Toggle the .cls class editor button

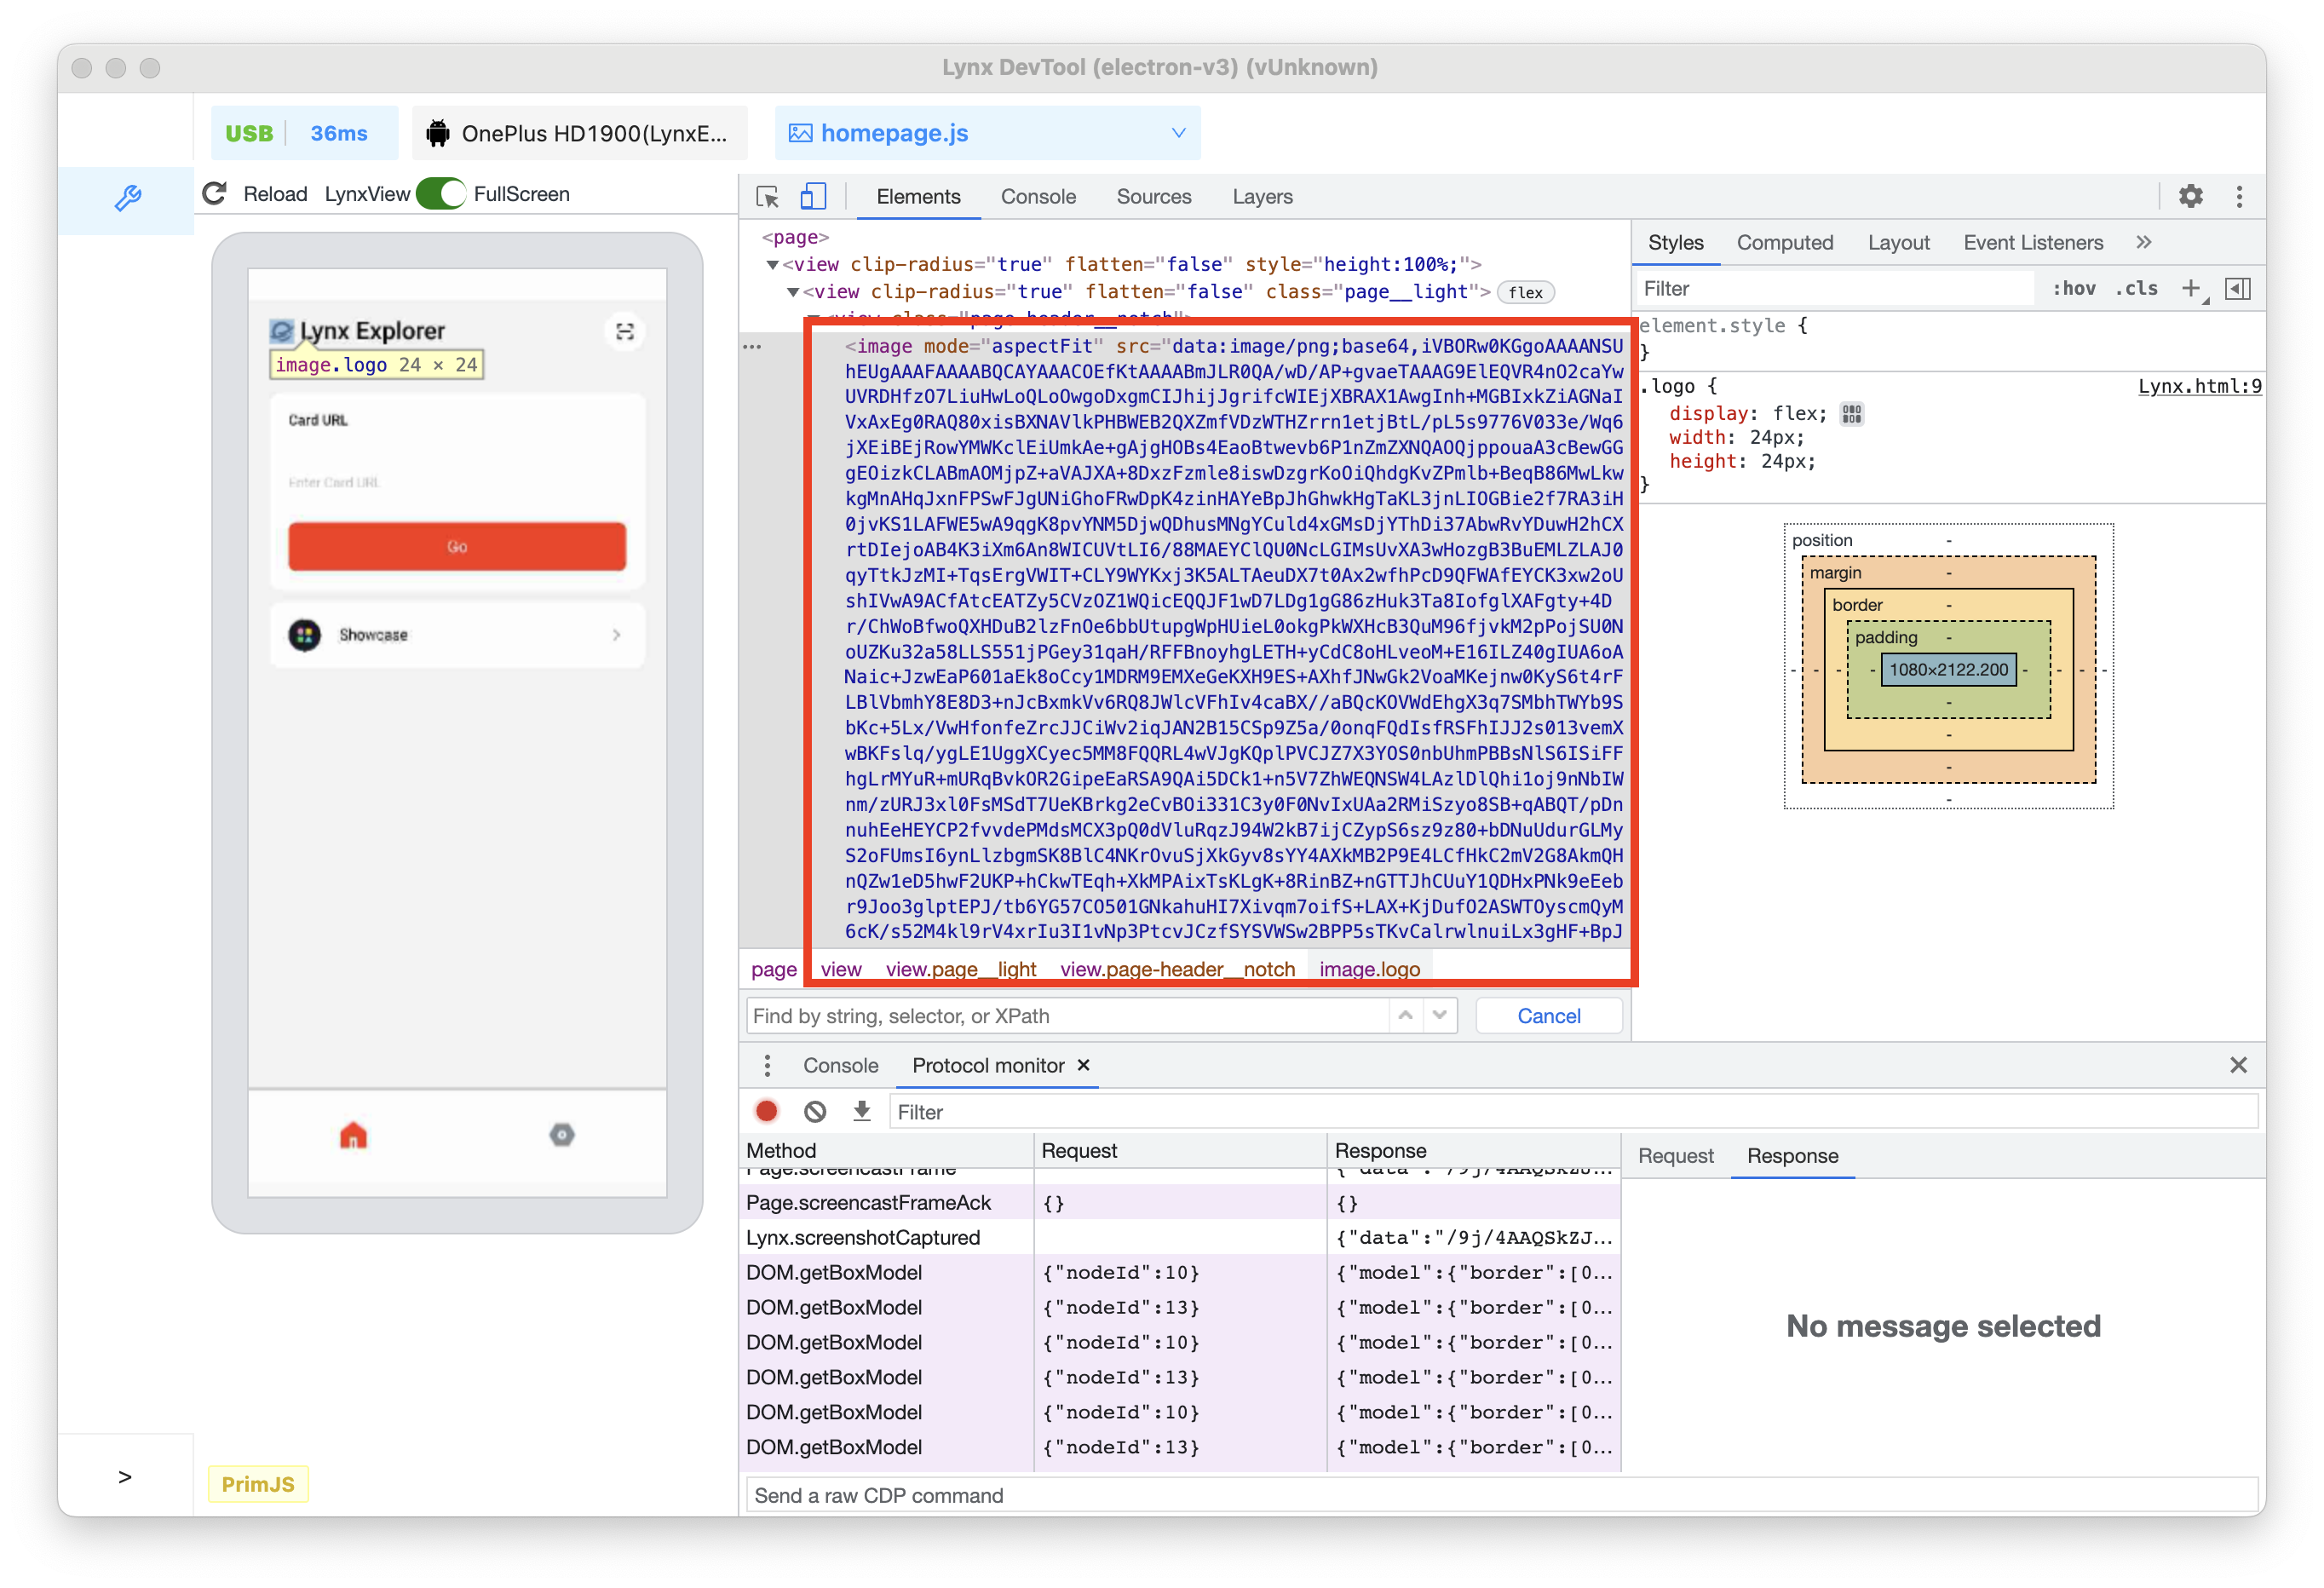(x=2135, y=289)
